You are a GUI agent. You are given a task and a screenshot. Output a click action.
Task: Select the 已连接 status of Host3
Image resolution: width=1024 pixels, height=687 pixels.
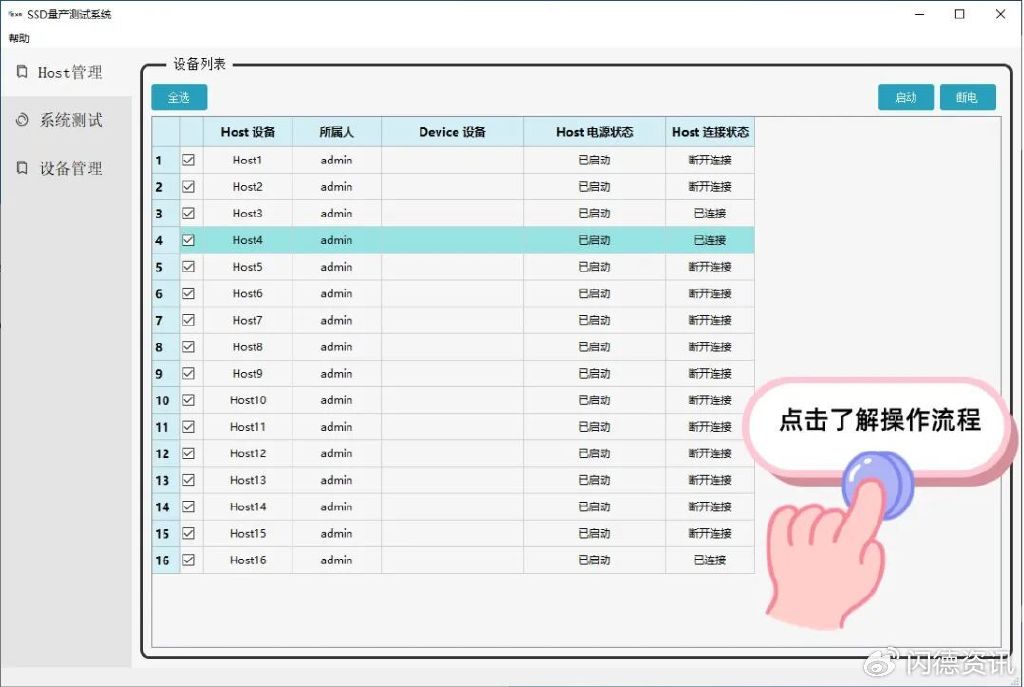[x=710, y=213]
